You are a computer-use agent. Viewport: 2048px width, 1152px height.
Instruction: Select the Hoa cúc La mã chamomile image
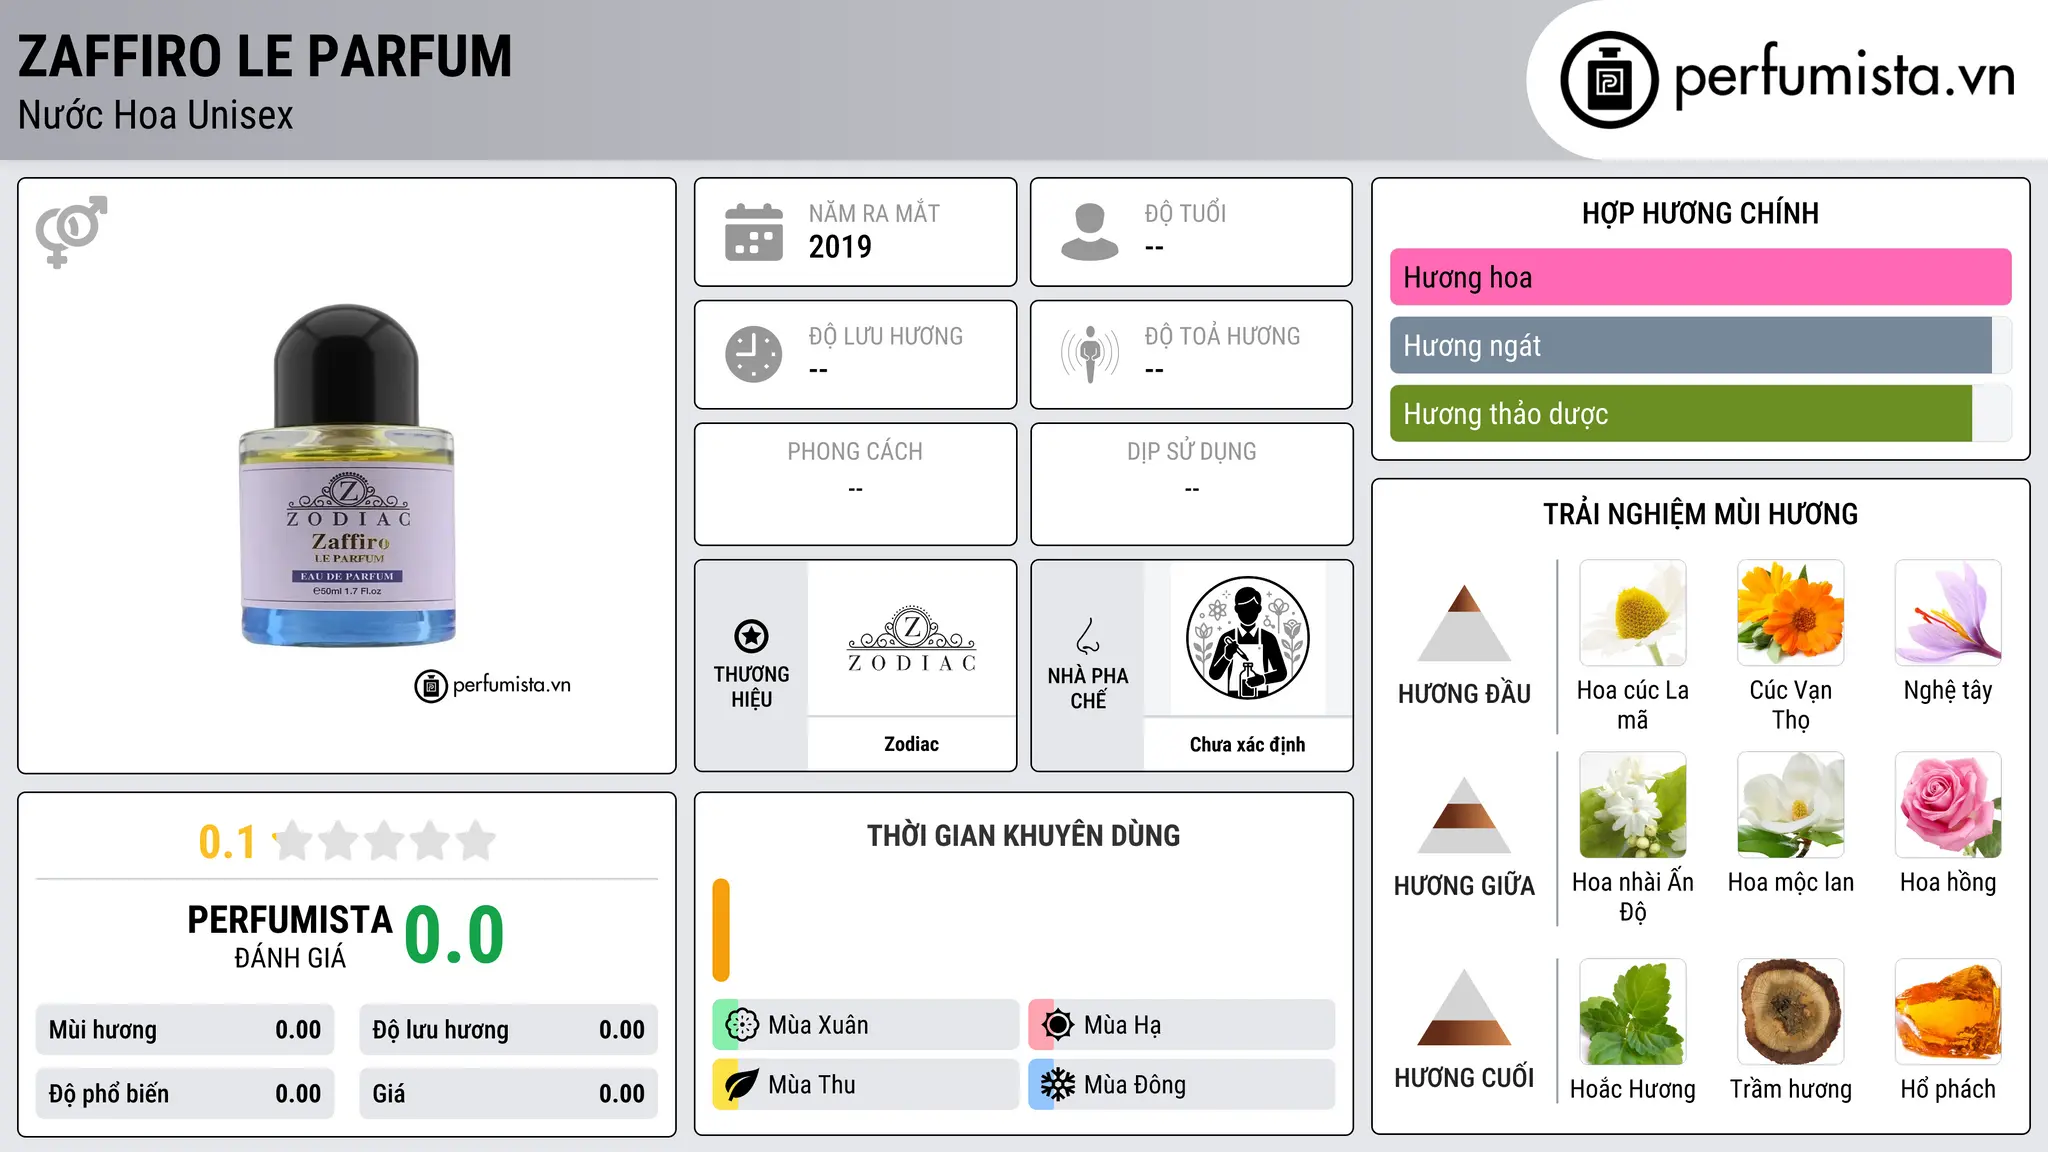point(1633,613)
